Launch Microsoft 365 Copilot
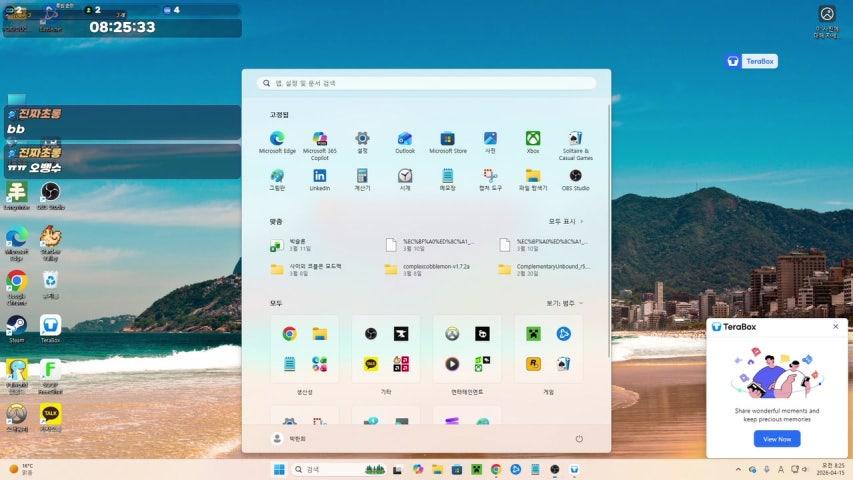This screenshot has height=480, width=853. tap(320, 139)
